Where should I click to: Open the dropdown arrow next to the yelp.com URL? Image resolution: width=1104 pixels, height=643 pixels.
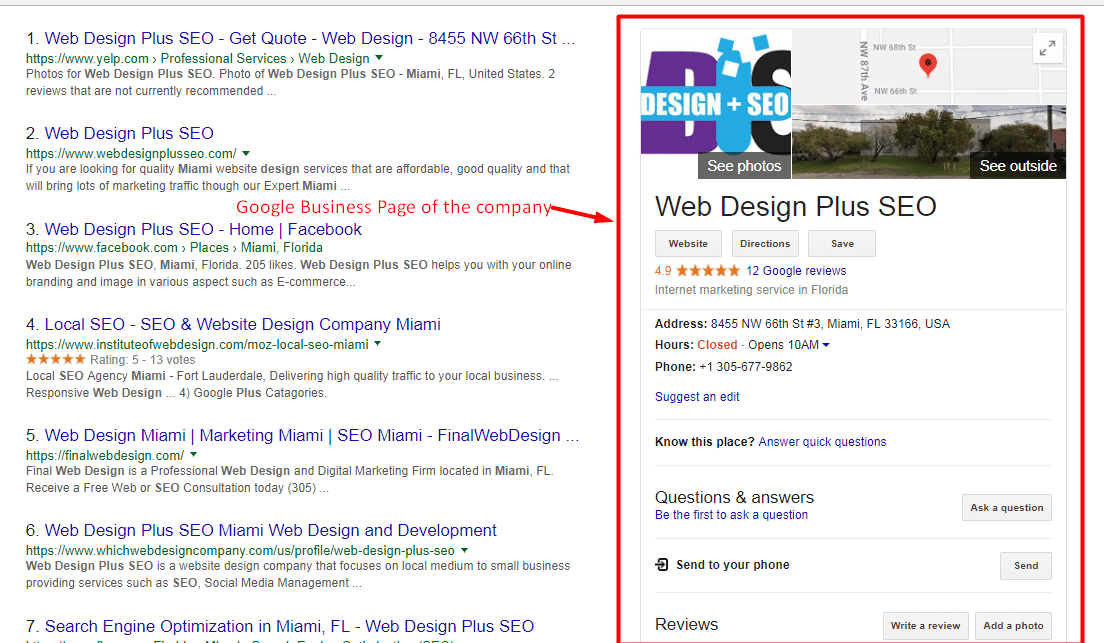[x=380, y=58]
